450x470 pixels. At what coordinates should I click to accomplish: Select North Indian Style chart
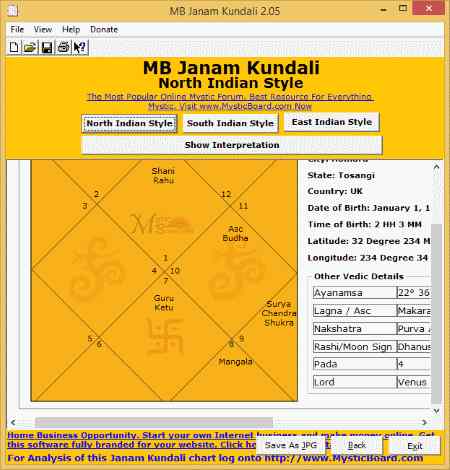click(x=129, y=123)
